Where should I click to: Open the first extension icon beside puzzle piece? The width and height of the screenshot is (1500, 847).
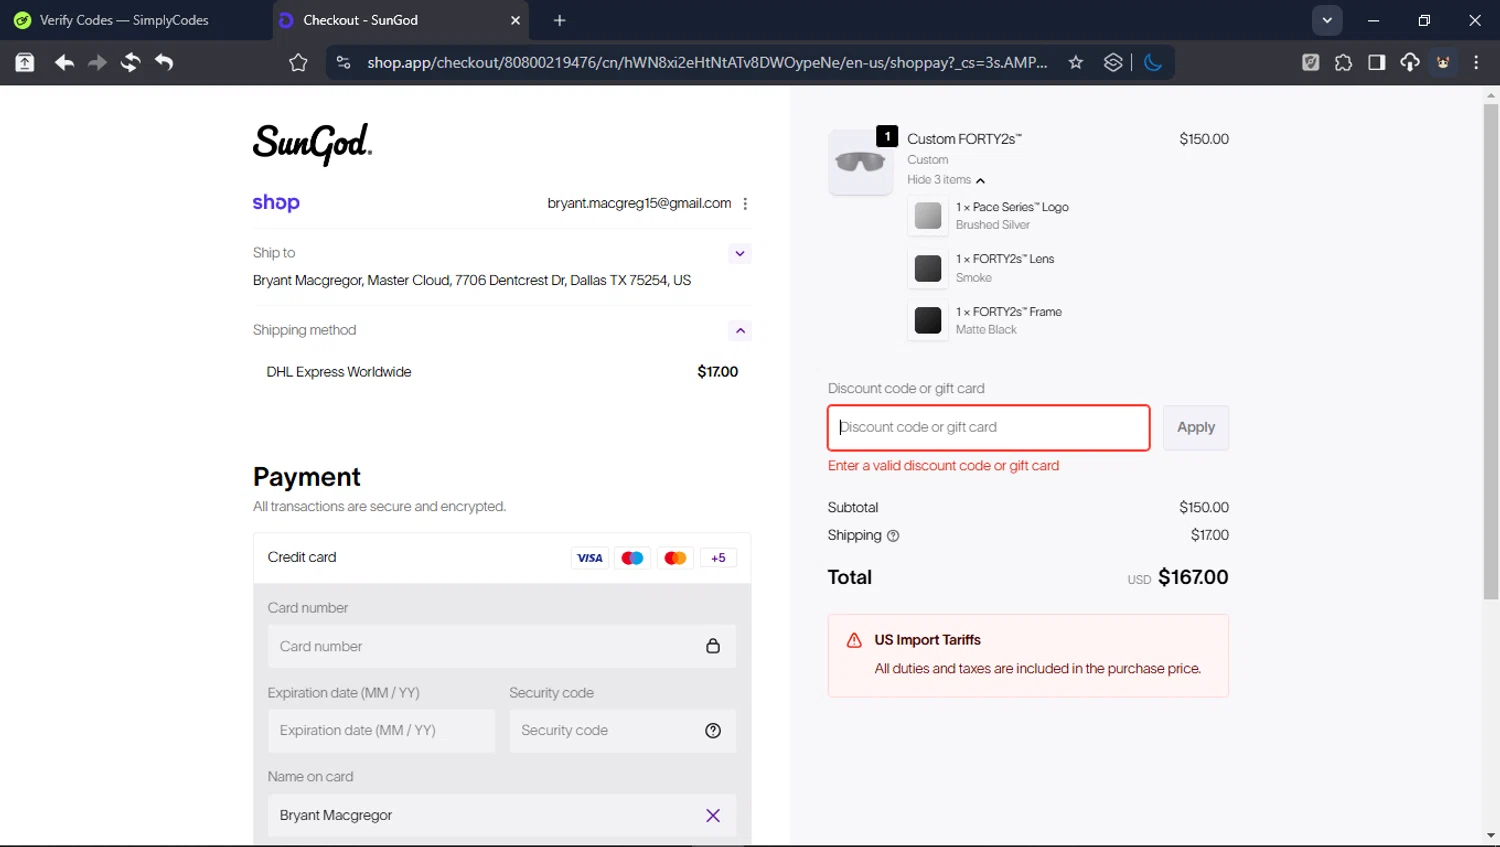(1310, 62)
